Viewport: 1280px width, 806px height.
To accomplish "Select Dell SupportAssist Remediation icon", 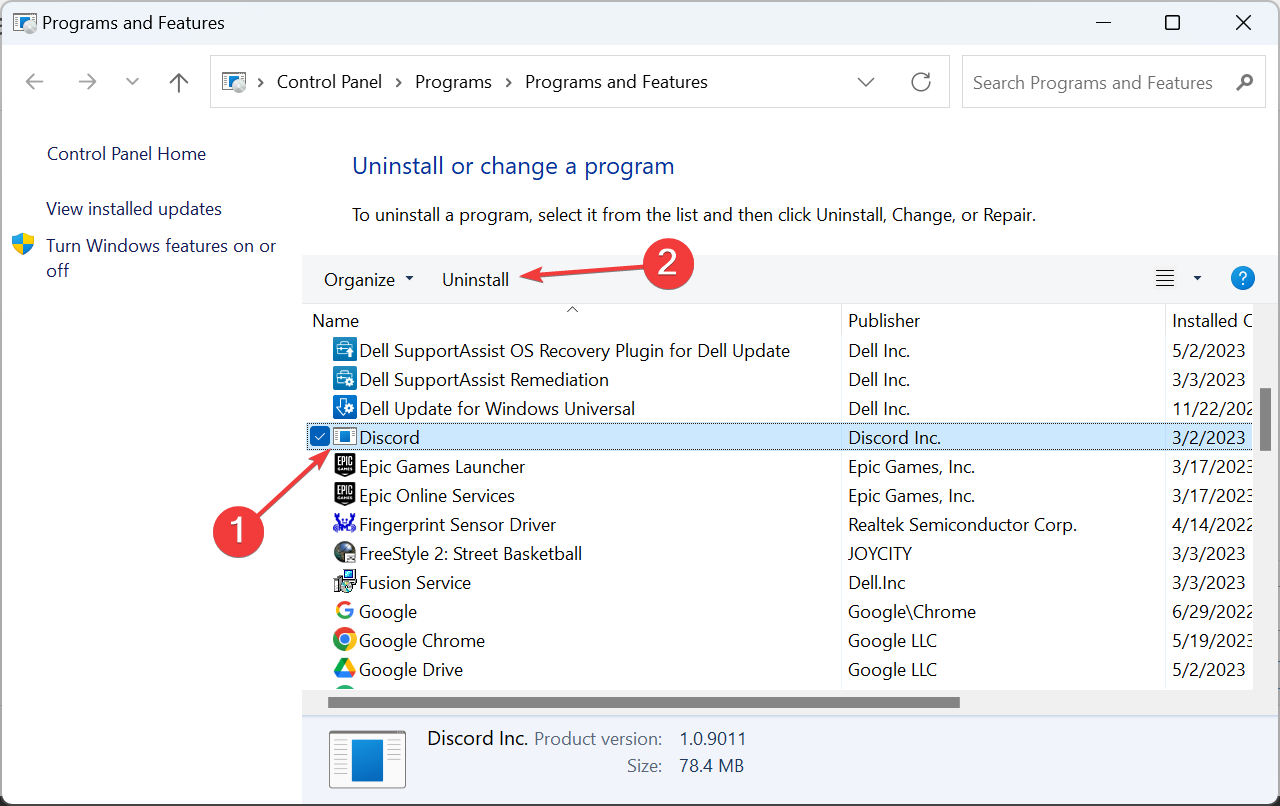I will [345, 379].
